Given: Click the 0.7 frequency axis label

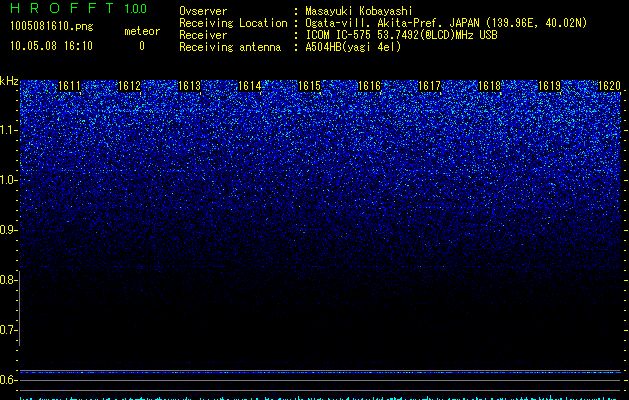Looking at the screenshot, I should coord(8,330).
